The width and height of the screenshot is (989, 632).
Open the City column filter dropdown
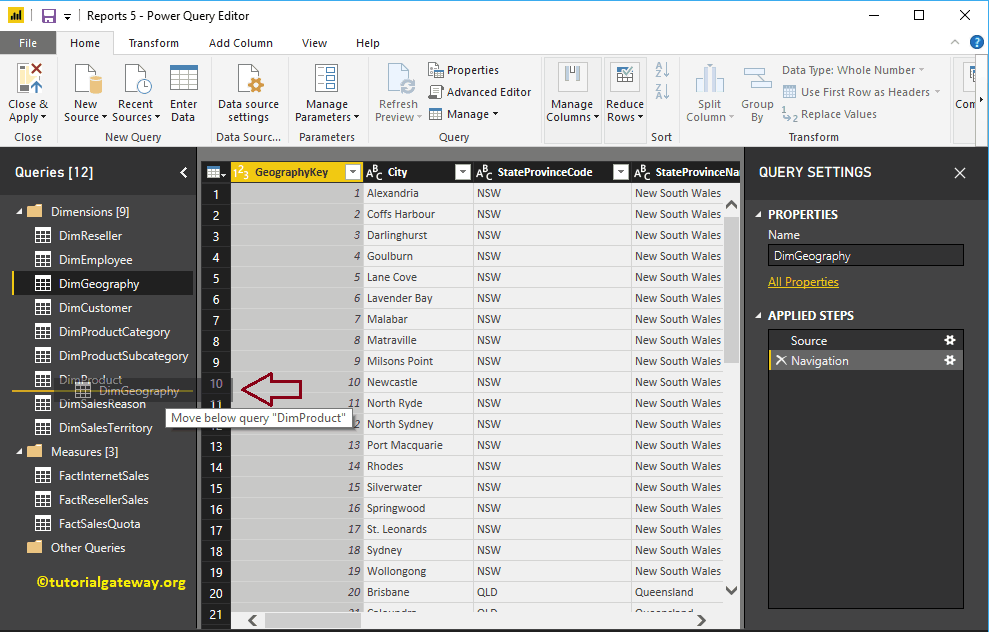462,171
